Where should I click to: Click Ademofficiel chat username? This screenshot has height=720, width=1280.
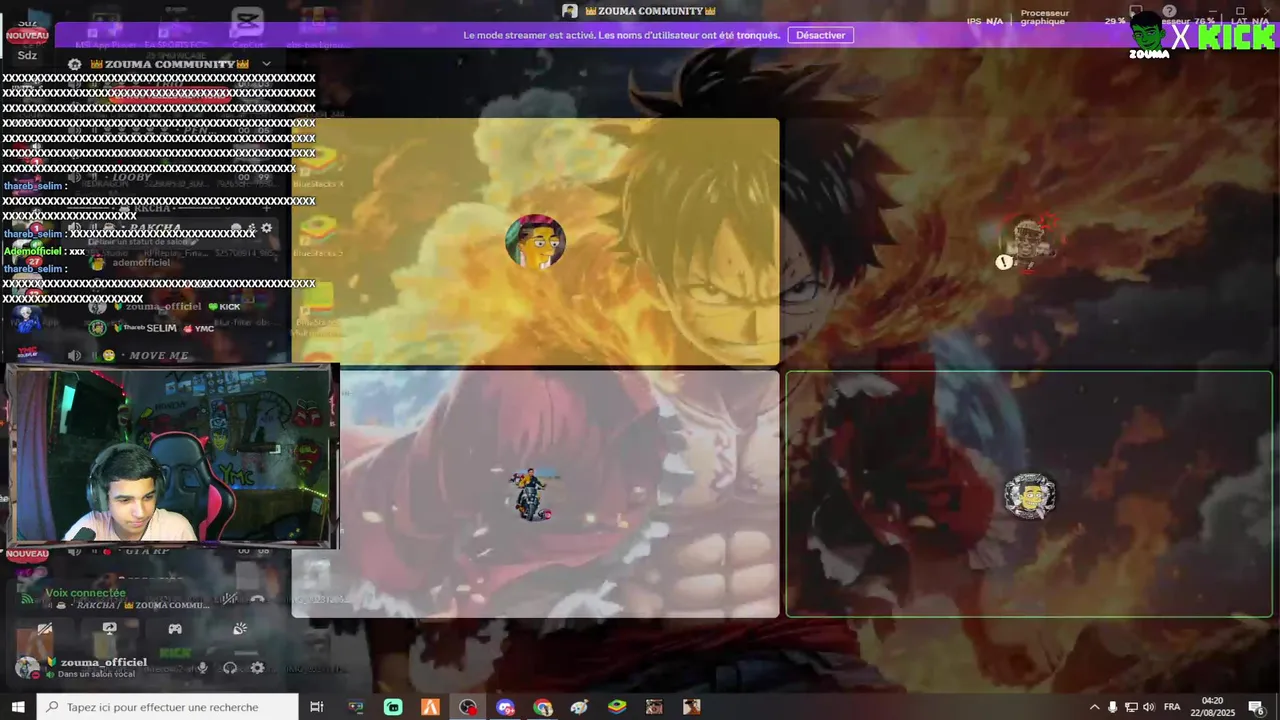(32, 251)
